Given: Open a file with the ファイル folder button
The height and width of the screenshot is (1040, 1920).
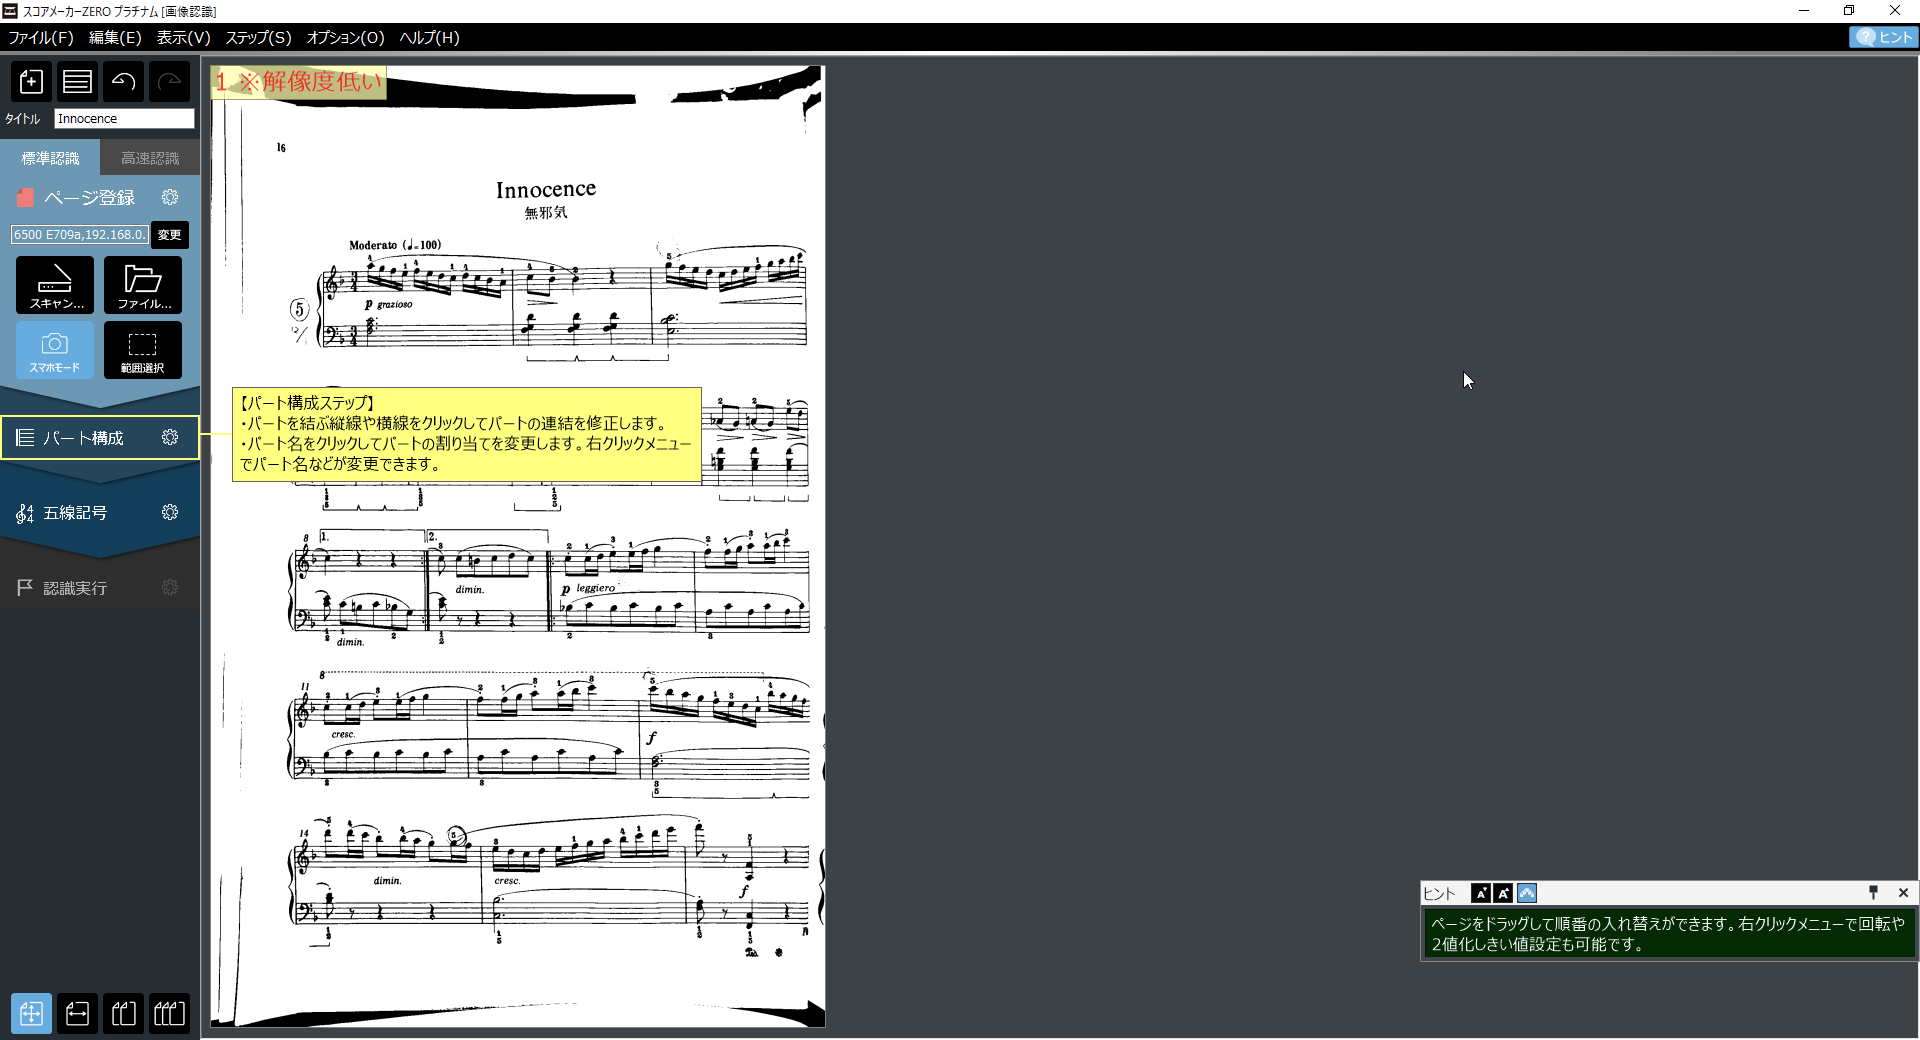Looking at the screenshot, I should [x=143, y=285].
